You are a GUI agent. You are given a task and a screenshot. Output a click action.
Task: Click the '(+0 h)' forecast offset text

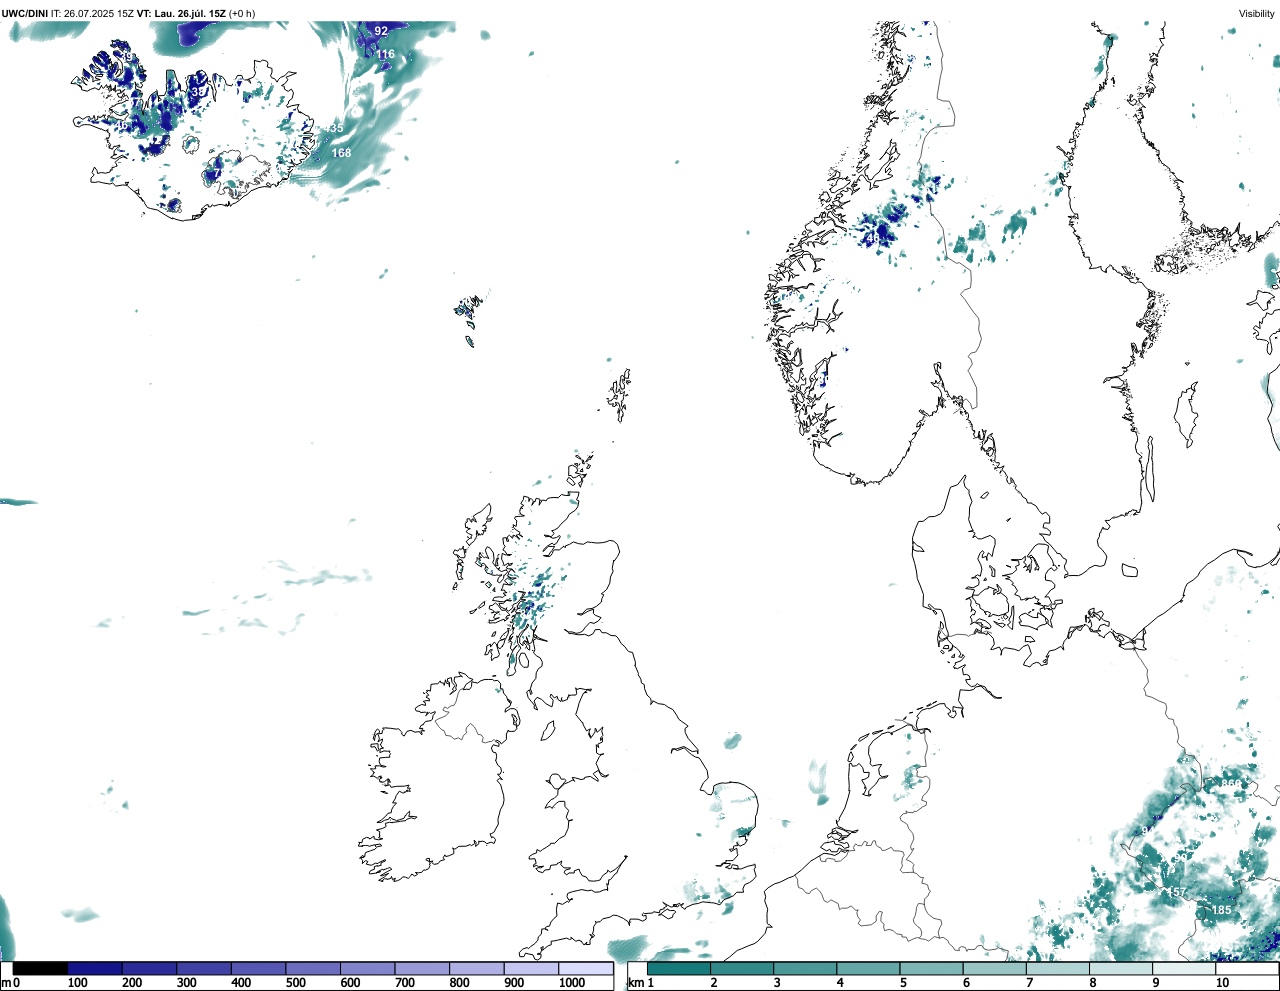(x=242, y=14)
